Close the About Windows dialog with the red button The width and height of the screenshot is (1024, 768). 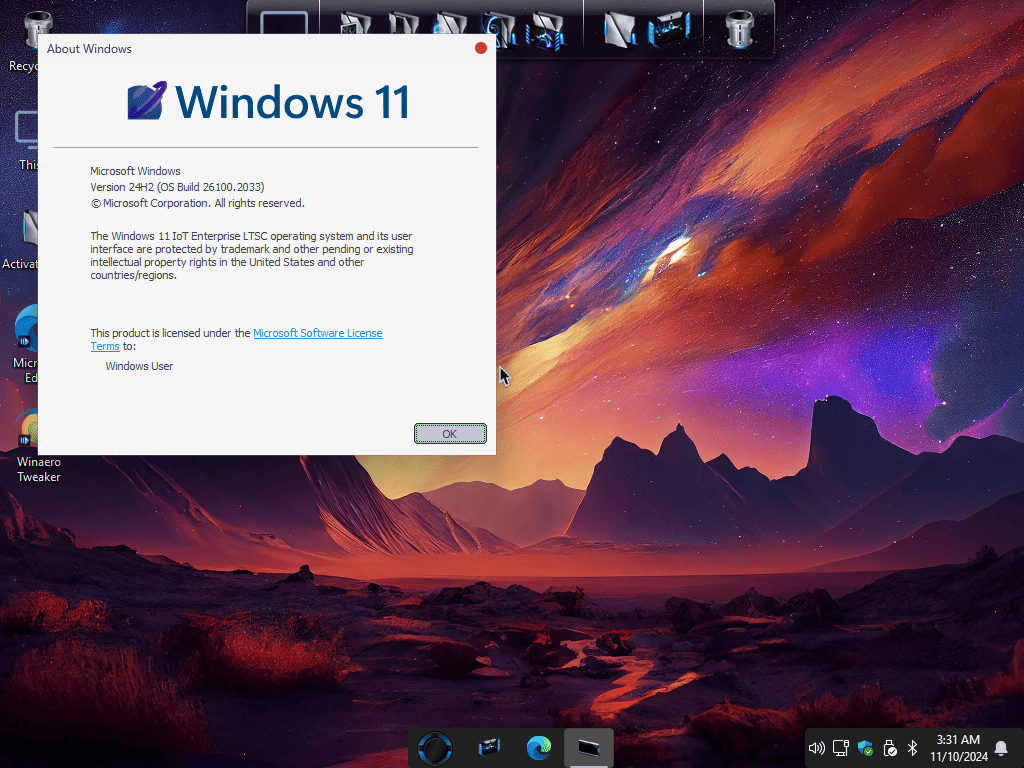pyautogui.click(x=481, y=48)
